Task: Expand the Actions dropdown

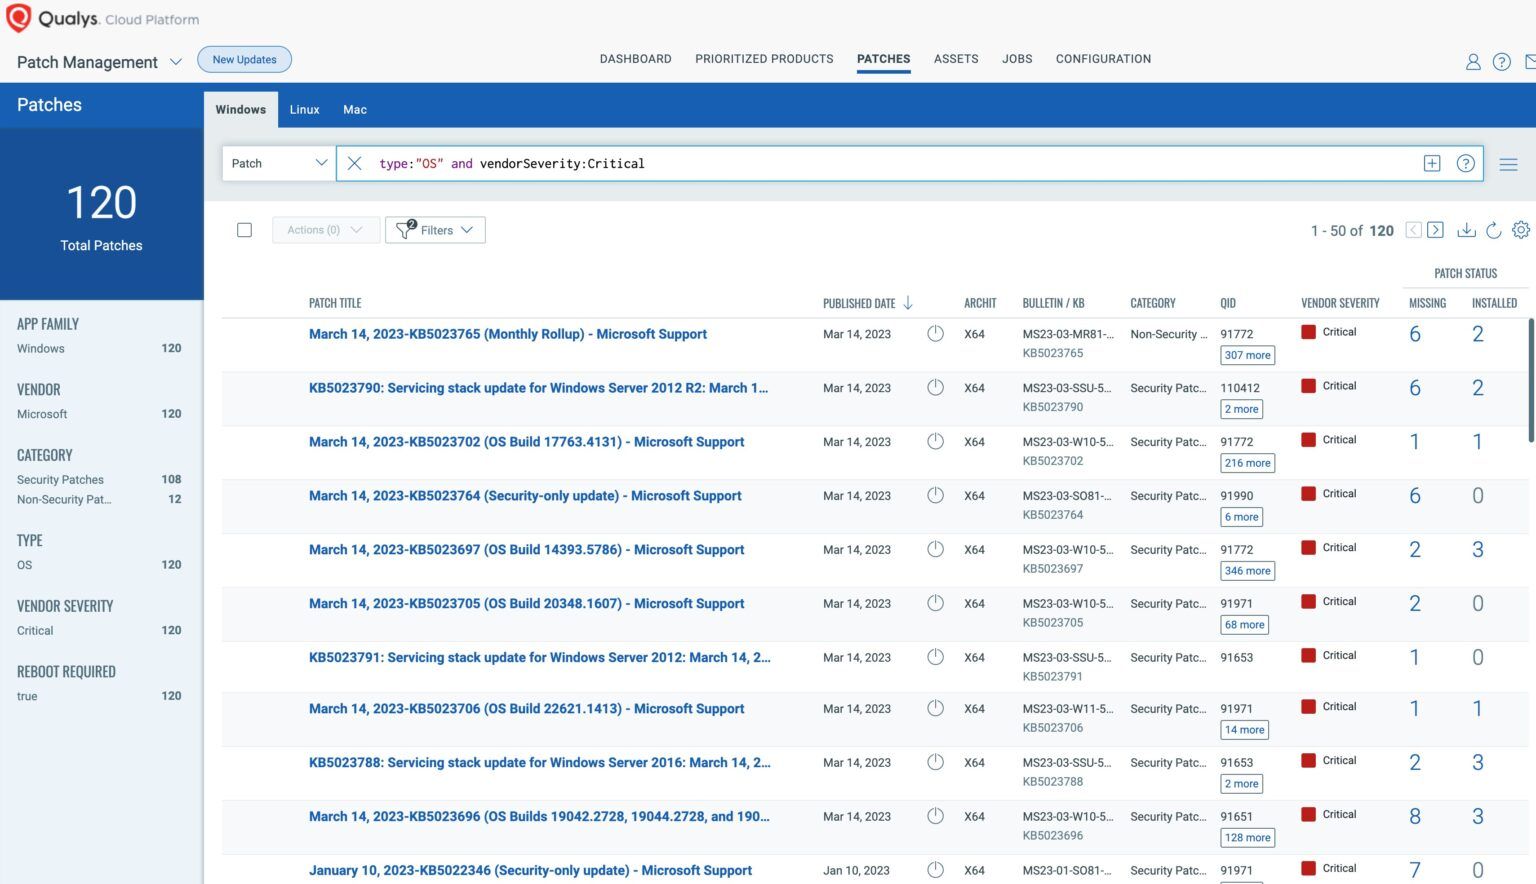Action: [325, 229]
